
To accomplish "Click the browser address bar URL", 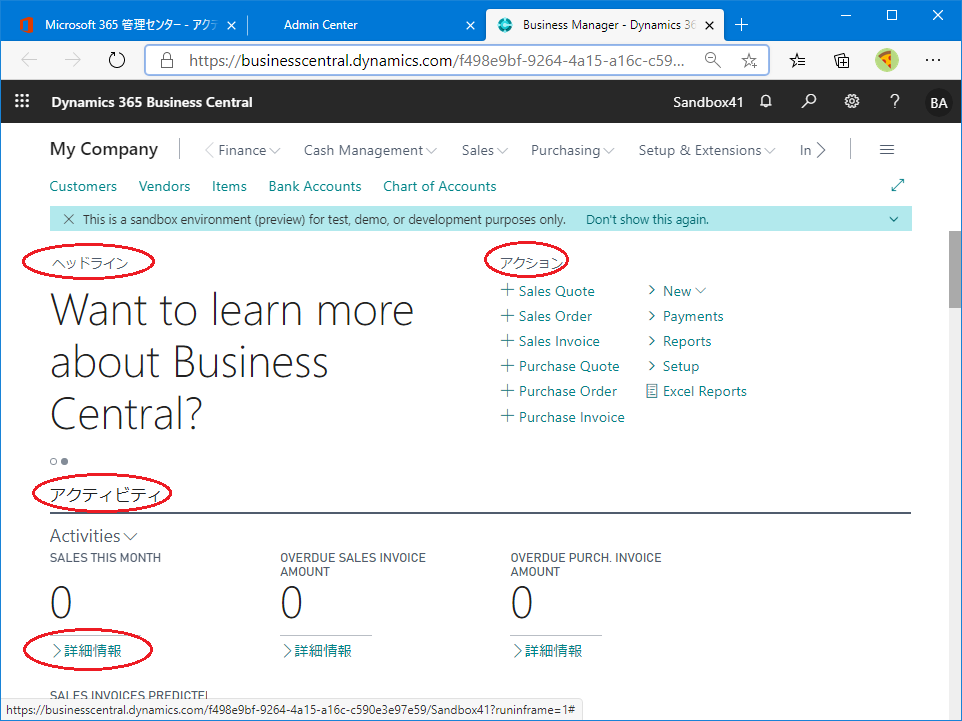I will pyautogui.click(x=437, y=60).
